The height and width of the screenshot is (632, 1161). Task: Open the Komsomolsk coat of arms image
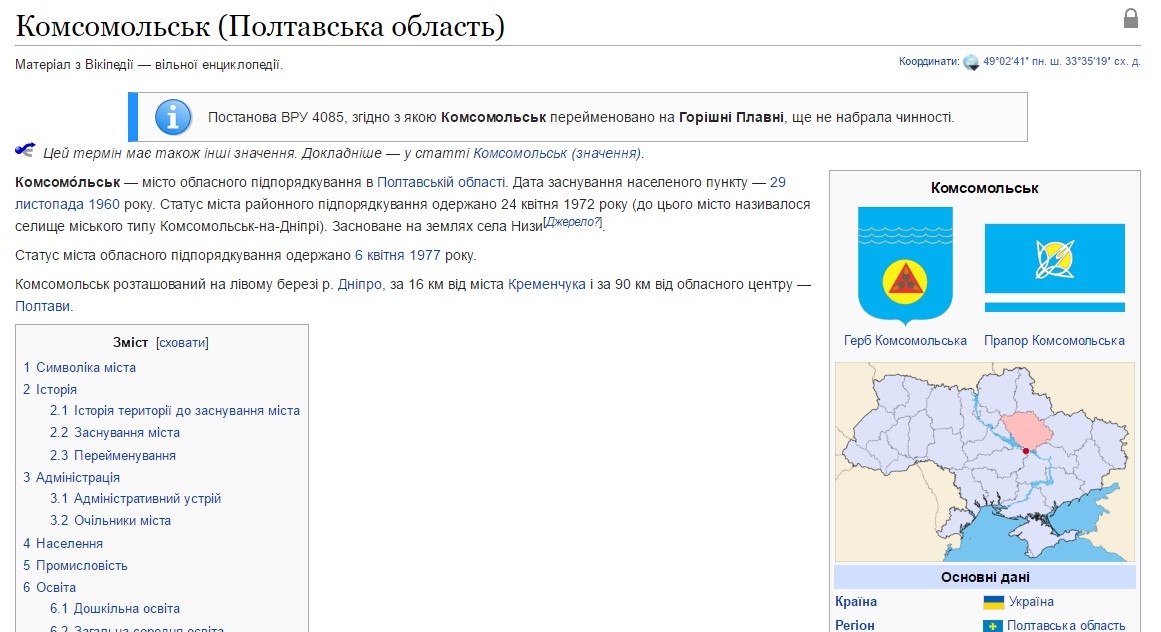[x=905, y=265]
